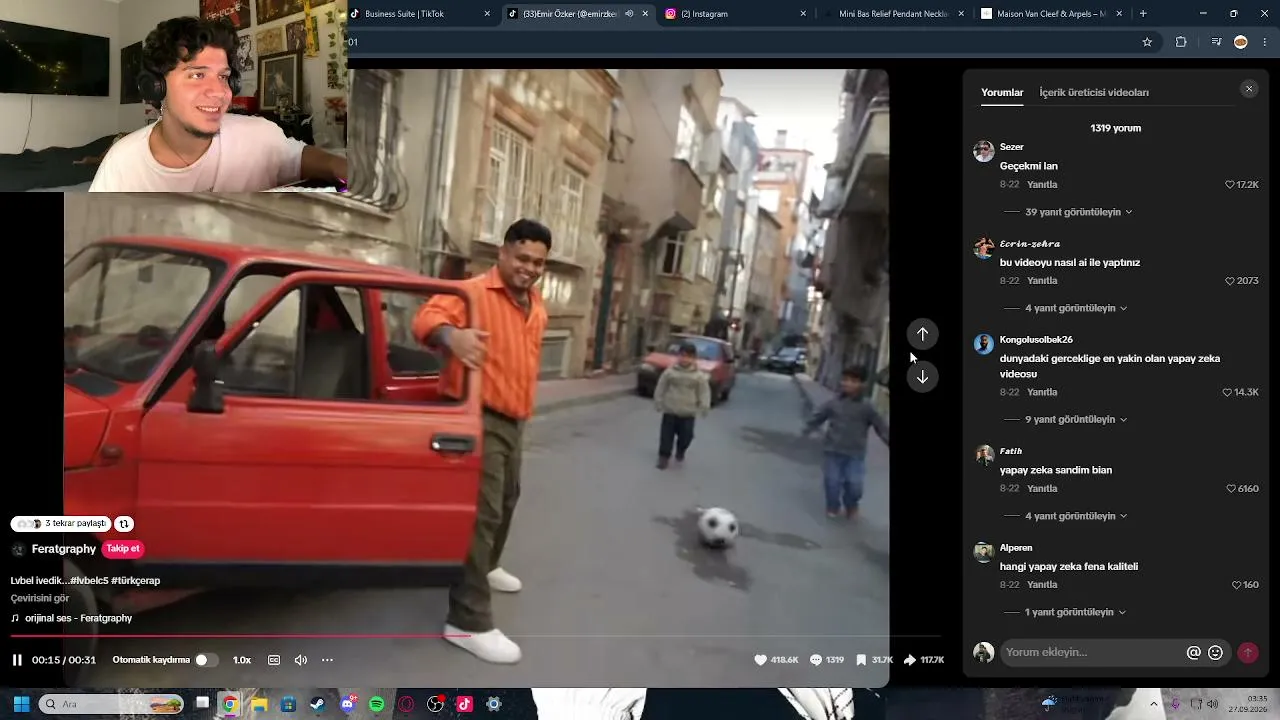Switch to İçerik üreticisi videoları tab
The width and height of the screenshot is (1280, 720).
click(x=1094, y=92)
